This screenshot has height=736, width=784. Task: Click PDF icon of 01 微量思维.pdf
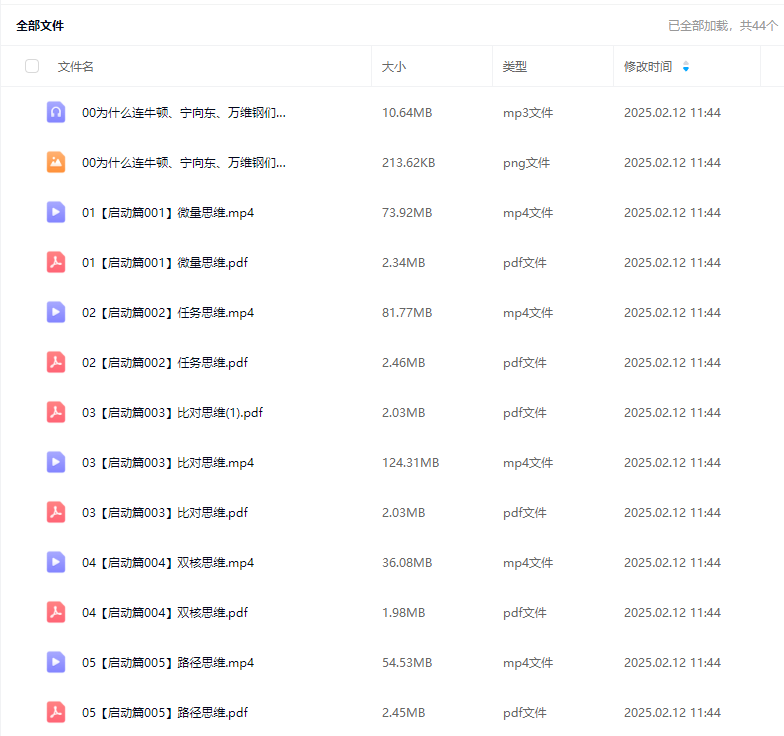(x=56, y=262)
